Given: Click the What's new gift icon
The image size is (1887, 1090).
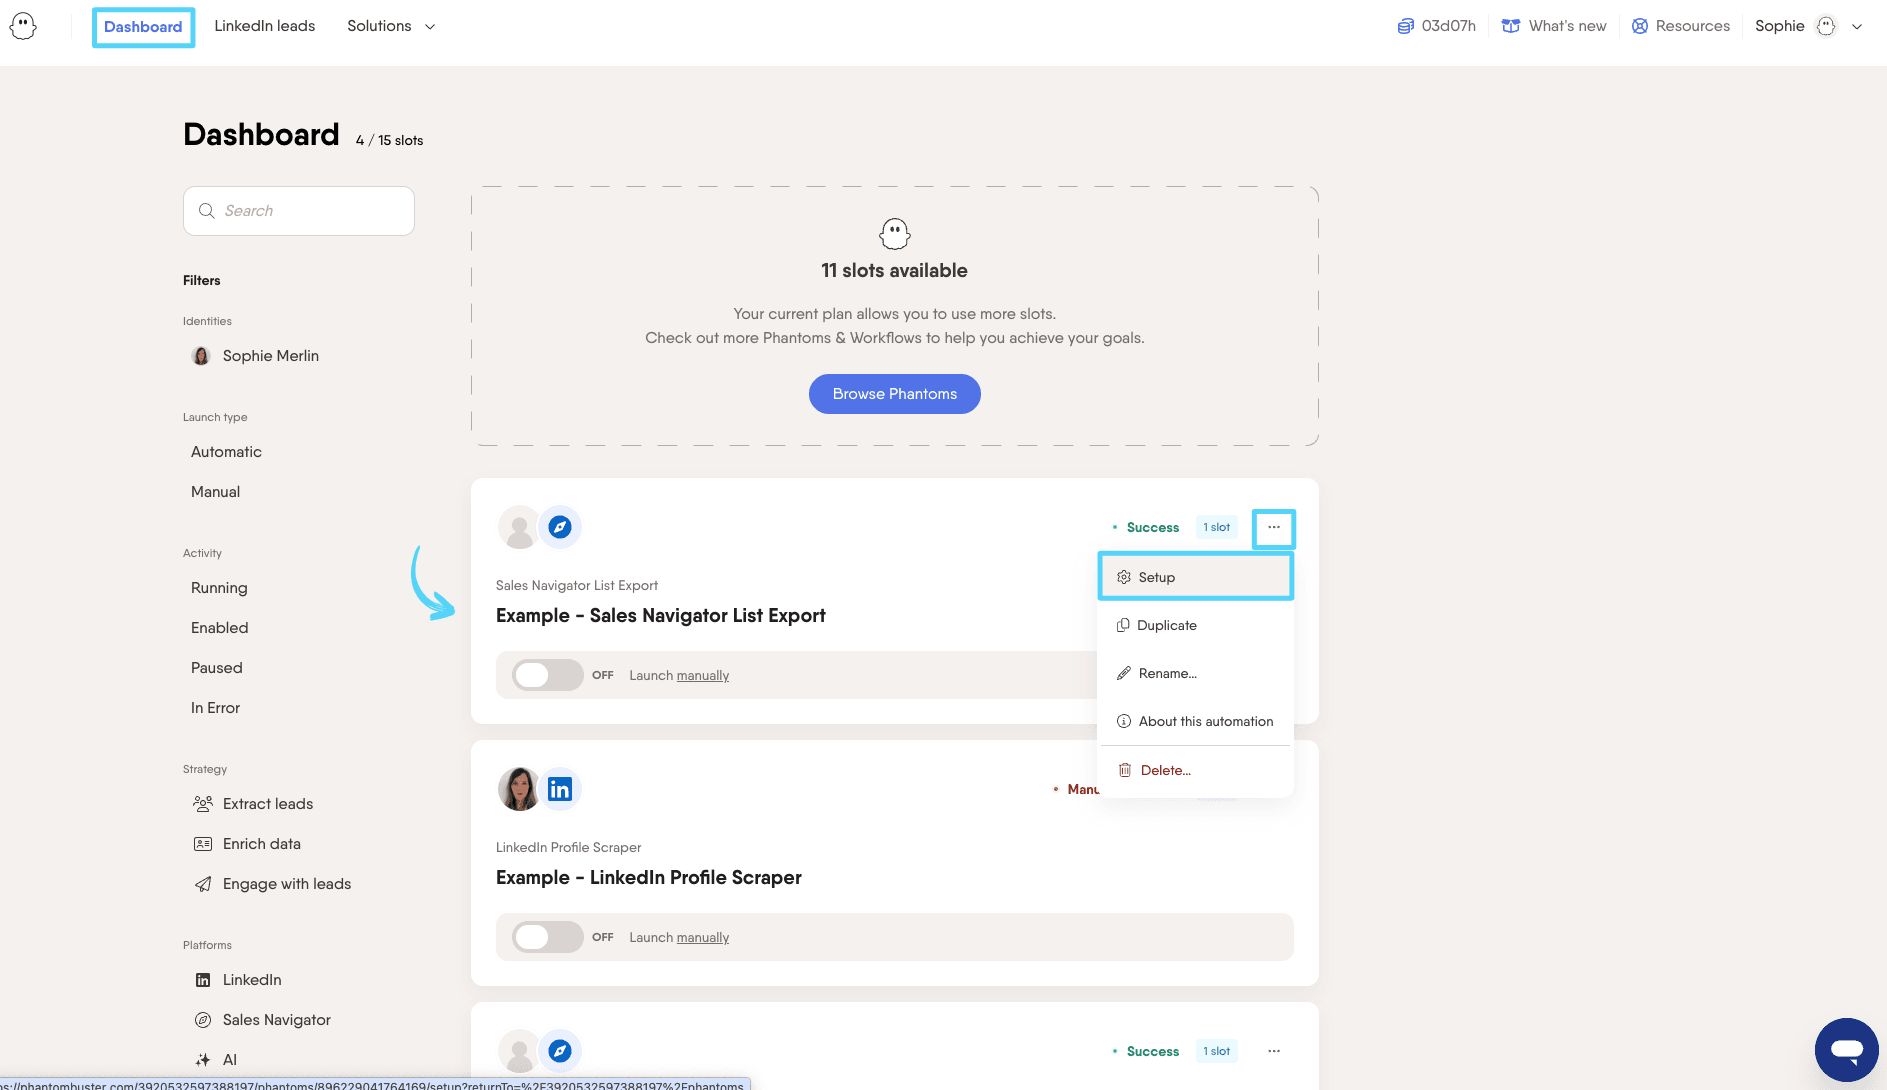Looking at the screenshot, I should coord(1511,26).
